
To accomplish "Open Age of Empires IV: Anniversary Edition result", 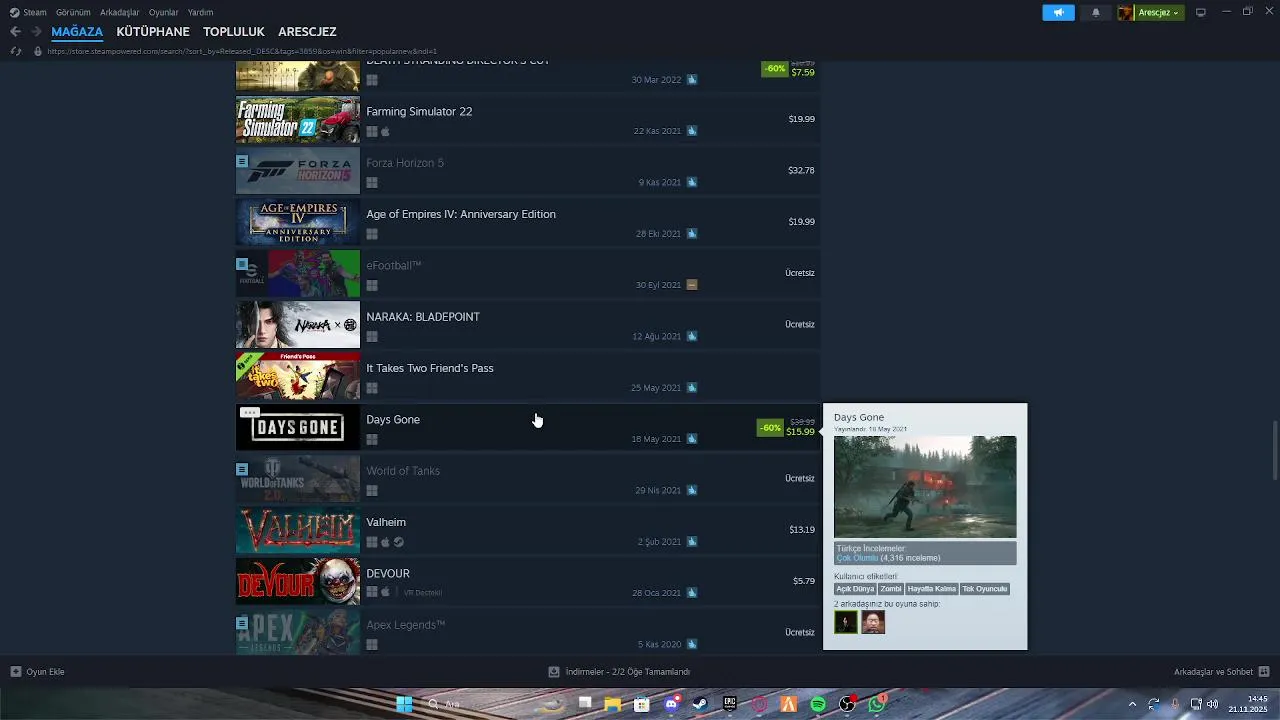I will point(527,222).
